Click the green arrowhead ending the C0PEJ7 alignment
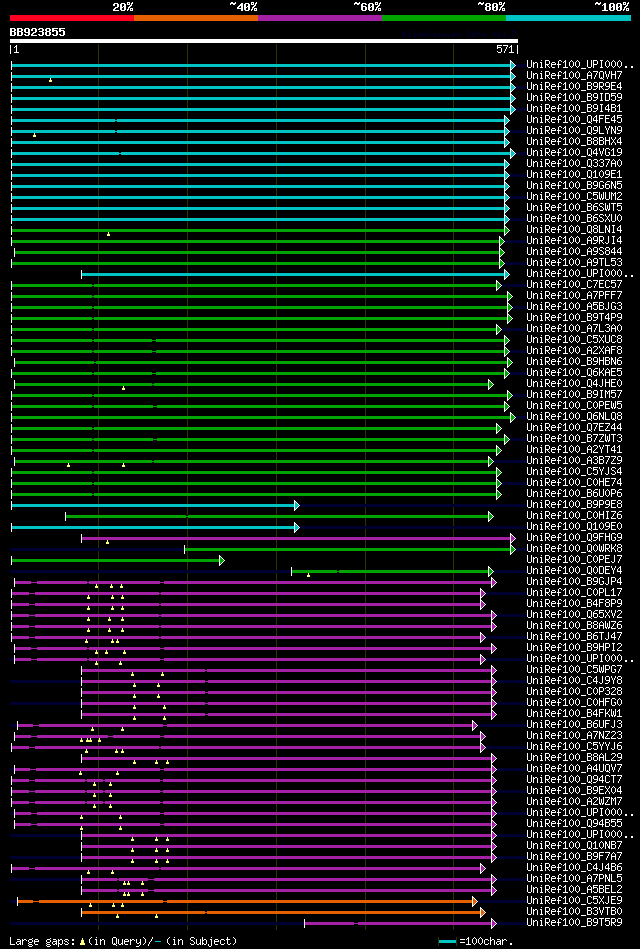This screenshot has height=949, width=640. [x=222, y=560]
